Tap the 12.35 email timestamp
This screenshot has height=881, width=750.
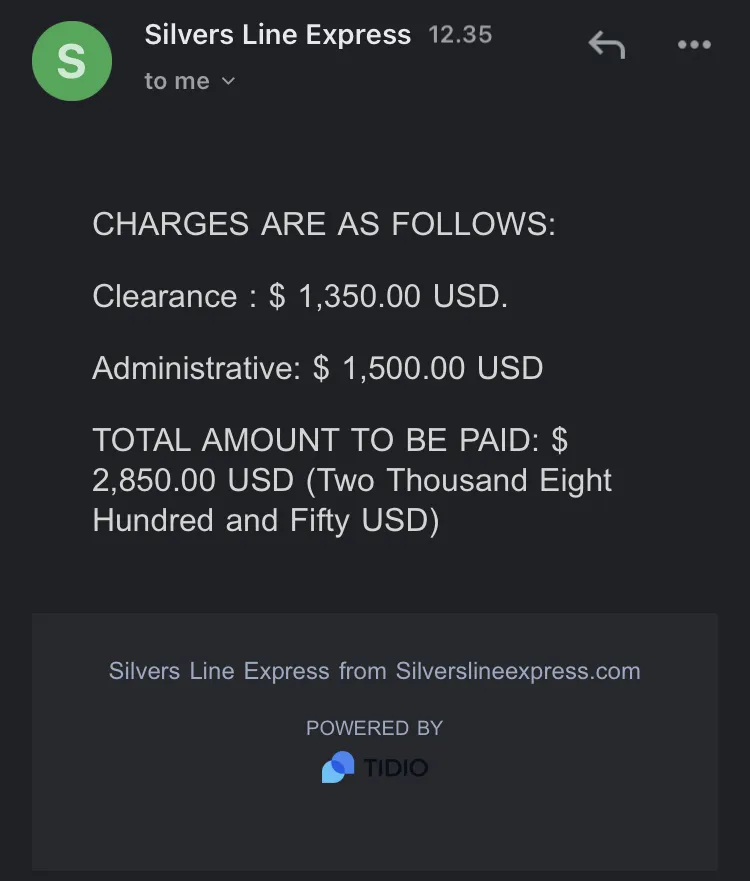tap(460, 35)
